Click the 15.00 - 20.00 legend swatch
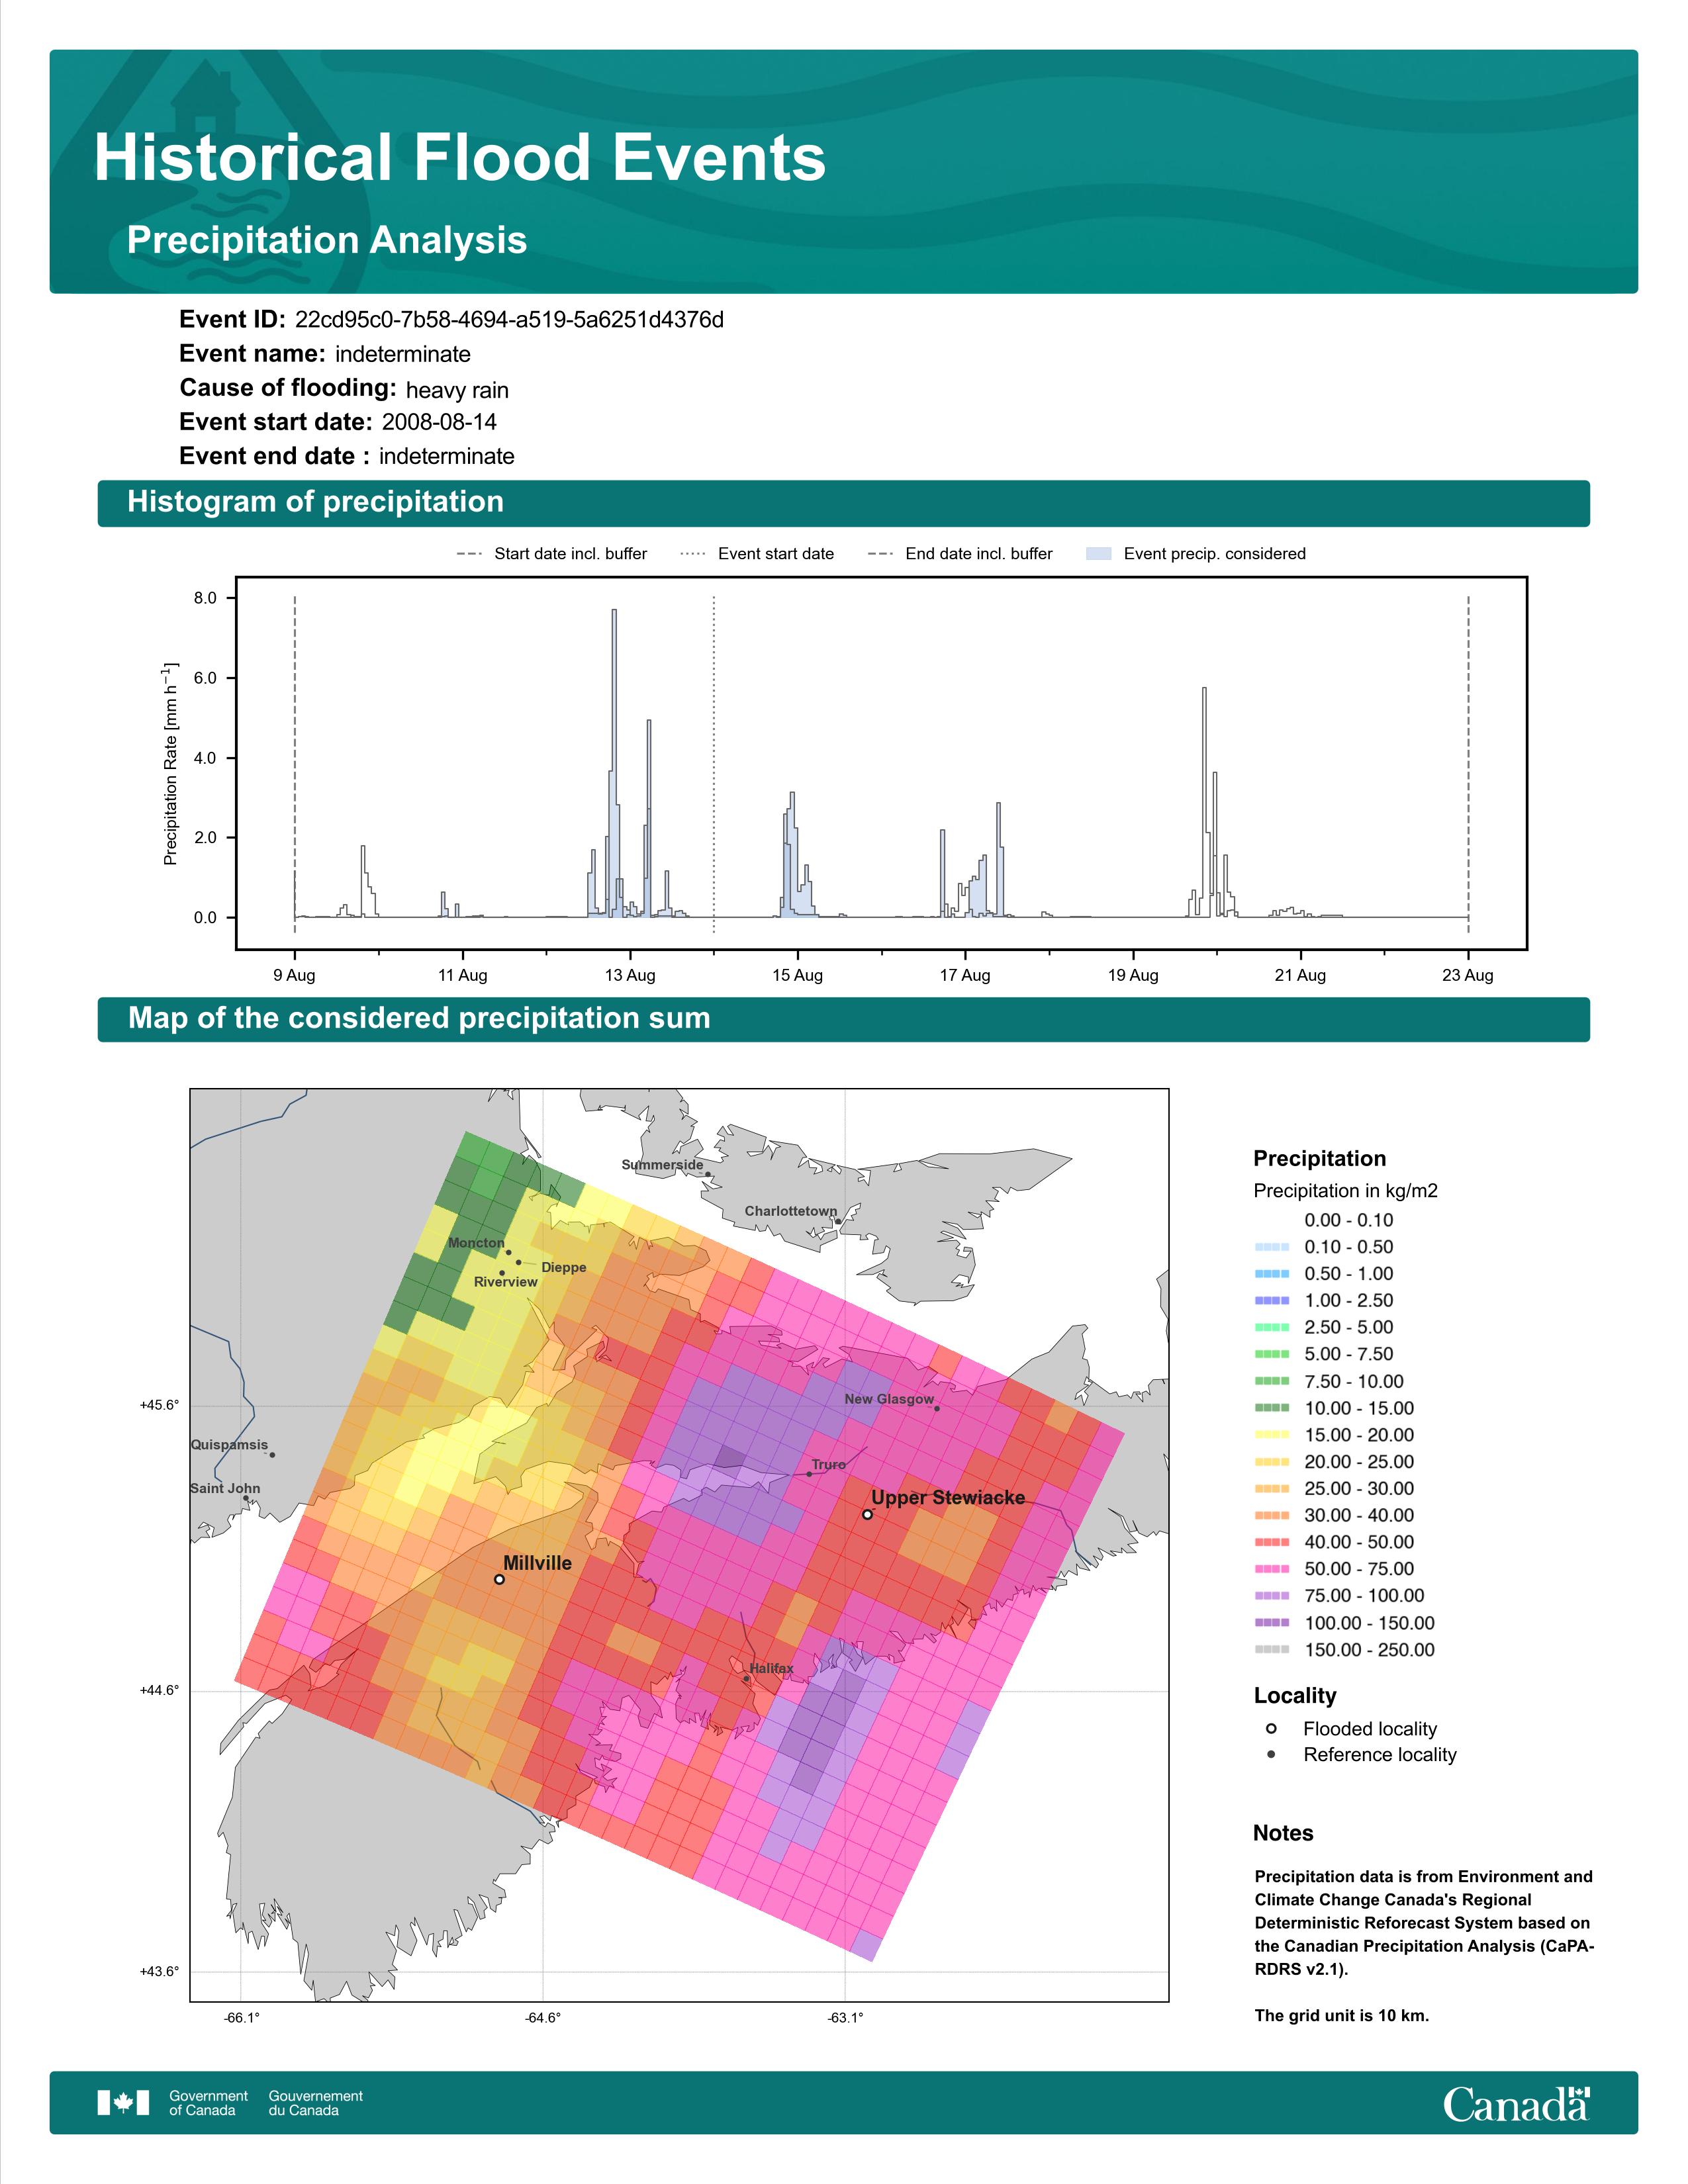Image resolution: width=1688 pixels, height=2184 pixels. (1272, 1435)
